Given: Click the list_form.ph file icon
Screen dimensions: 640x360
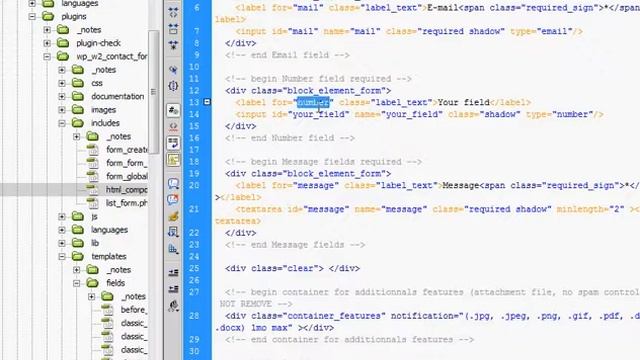Looking at the screenshot, I should coord(93,202).
